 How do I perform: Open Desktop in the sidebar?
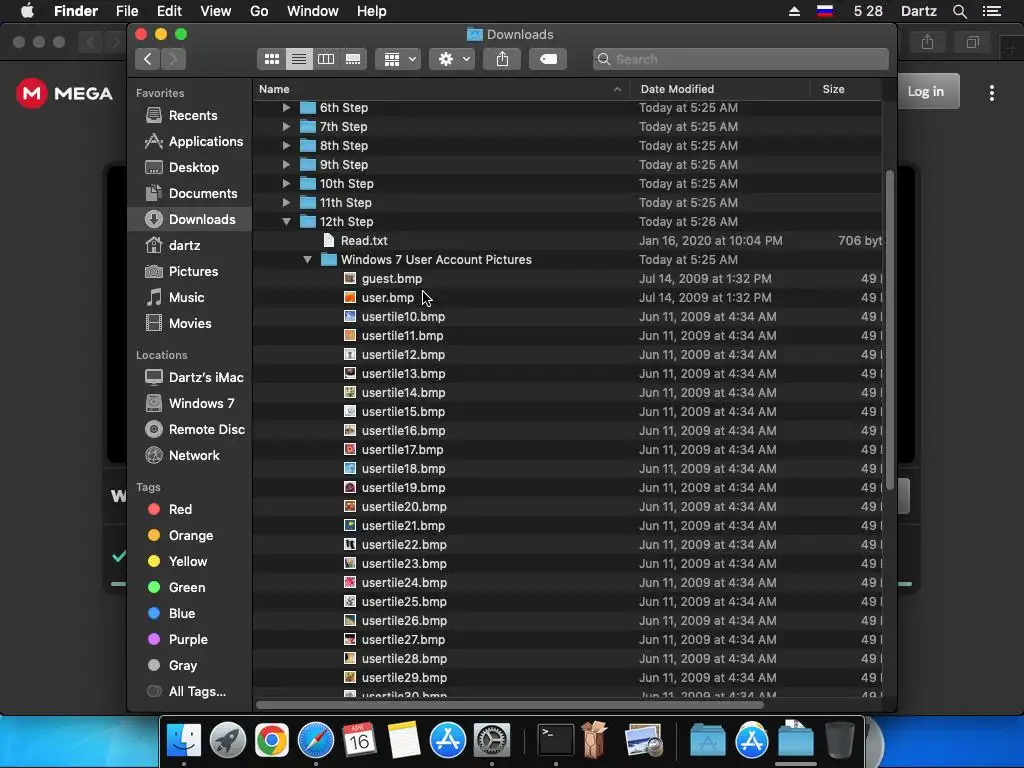189,168
